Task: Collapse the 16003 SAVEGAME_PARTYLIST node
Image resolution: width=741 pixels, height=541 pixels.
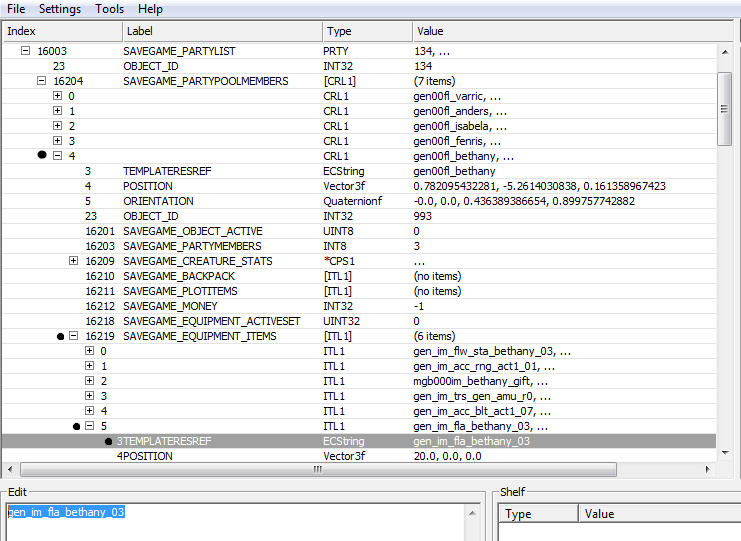Action: coord(25,51)
